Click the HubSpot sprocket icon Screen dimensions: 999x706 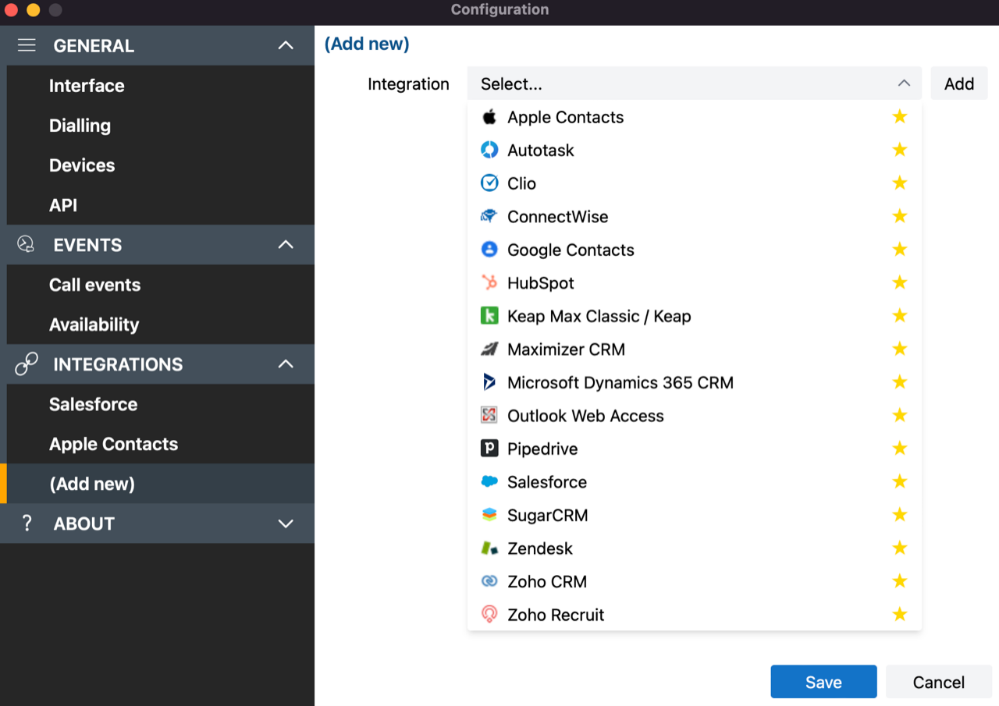(x=489, y=283)
